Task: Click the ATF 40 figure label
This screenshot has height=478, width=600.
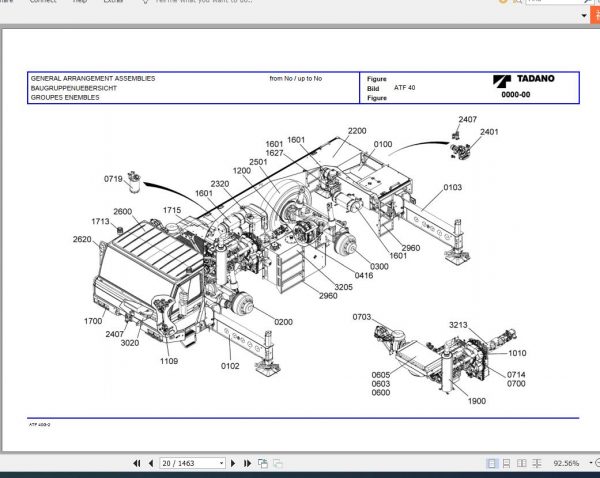Action: pyautogui.click(x=404, y=88)
